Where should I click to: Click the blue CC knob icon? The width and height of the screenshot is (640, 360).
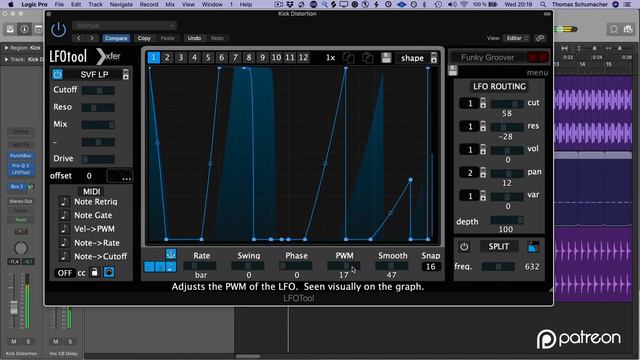[109, 272]
